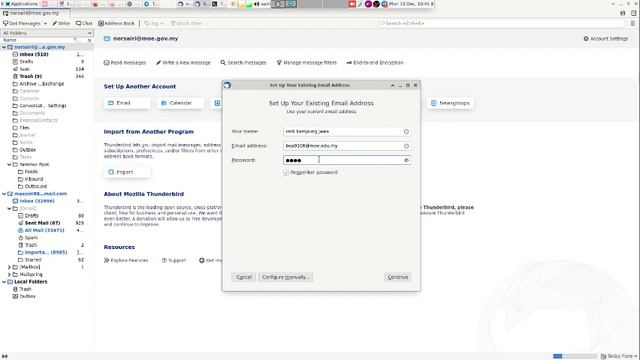640x360 pixels.
Task: Open the All Folders view dropdown
Action: (47, 33)
